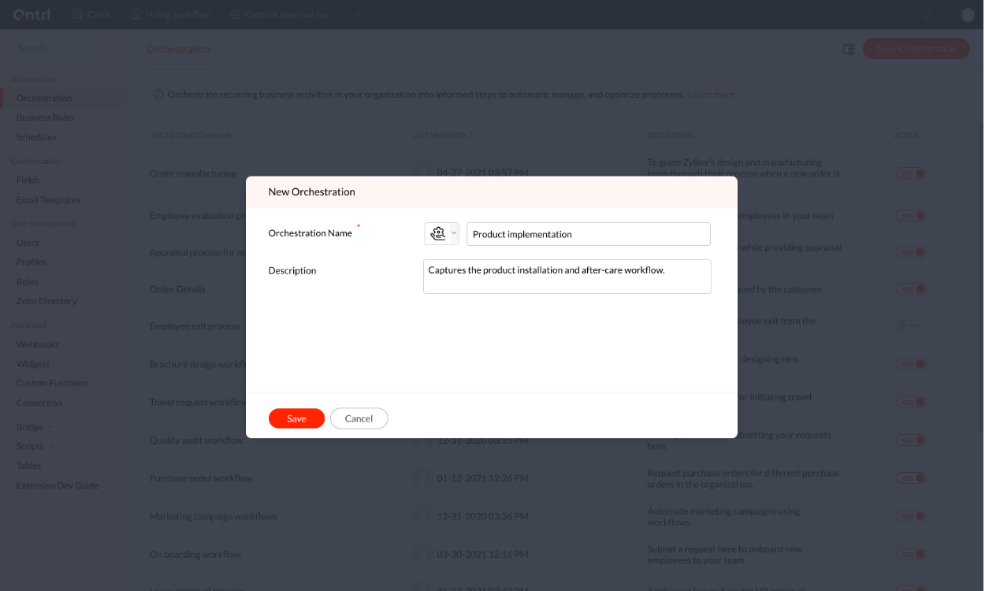Click the orchestration icon in the dialog

[436, 234]
